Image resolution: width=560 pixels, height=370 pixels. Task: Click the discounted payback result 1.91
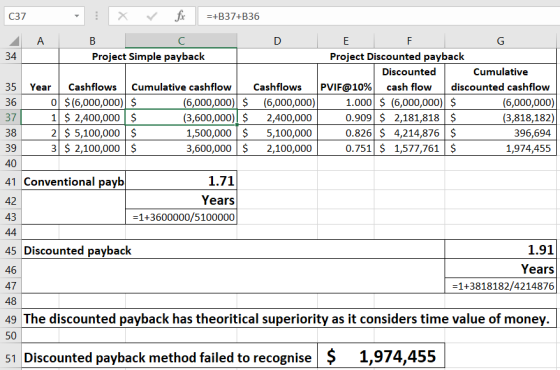(501, 249)
